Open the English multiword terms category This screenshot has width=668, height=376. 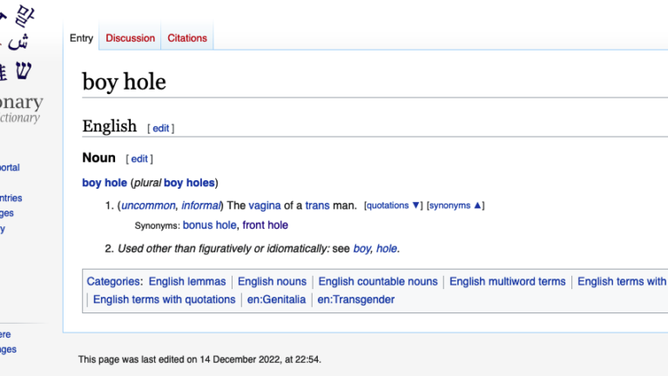pyautogui.click(x=507, y=281)
